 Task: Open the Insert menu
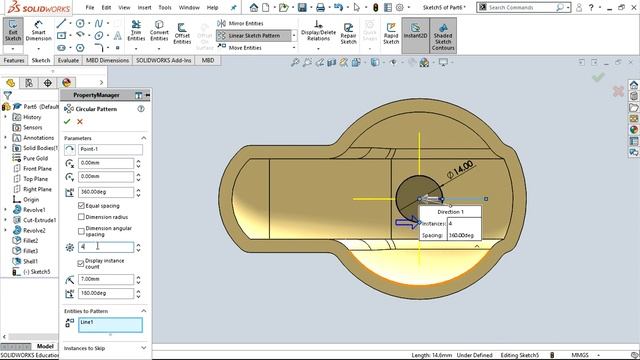pyautogui.click(x=144, y=7)
